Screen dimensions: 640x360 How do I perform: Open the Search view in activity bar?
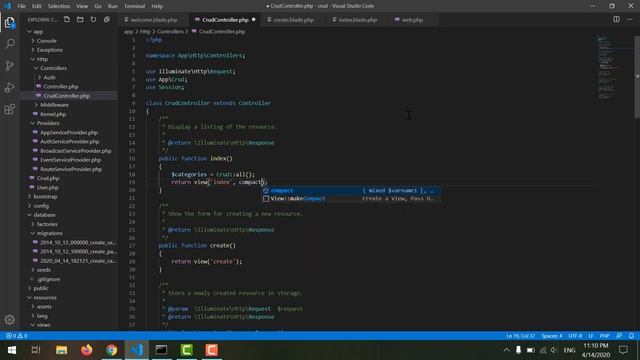coord(10,44)
